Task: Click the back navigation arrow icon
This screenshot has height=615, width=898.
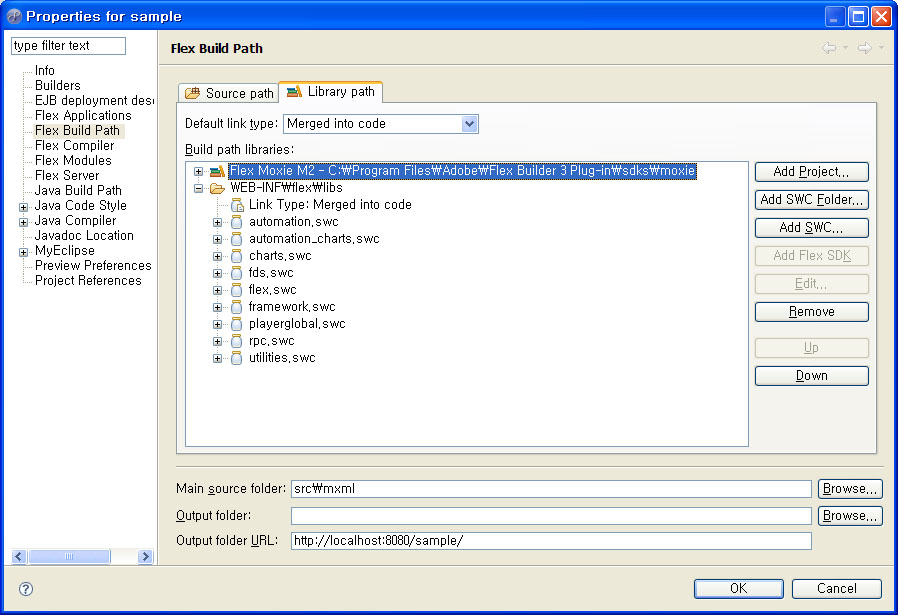Action: pos(829,48)
